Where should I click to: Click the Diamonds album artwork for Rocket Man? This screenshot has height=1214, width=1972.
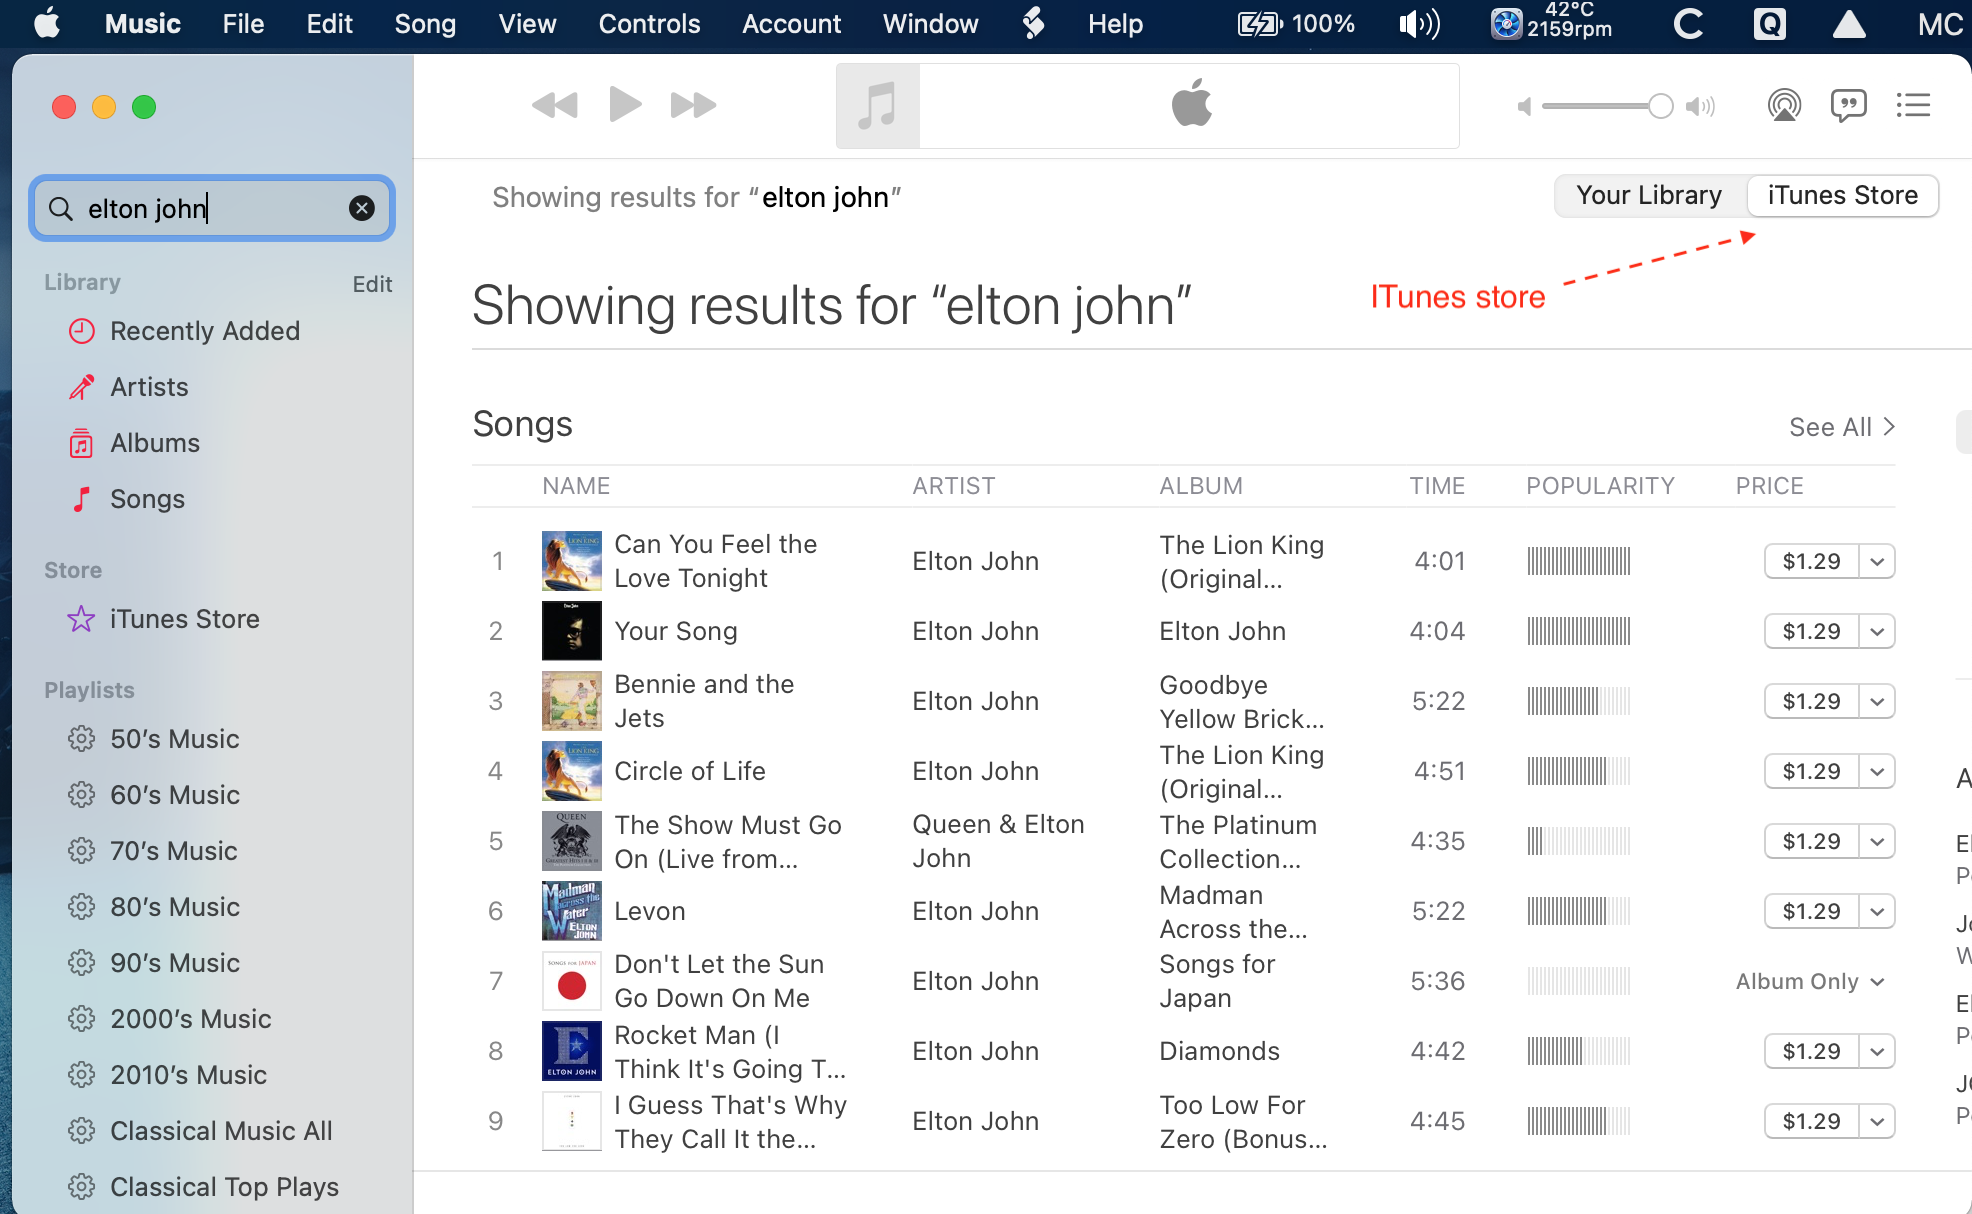click(571, 1051)
